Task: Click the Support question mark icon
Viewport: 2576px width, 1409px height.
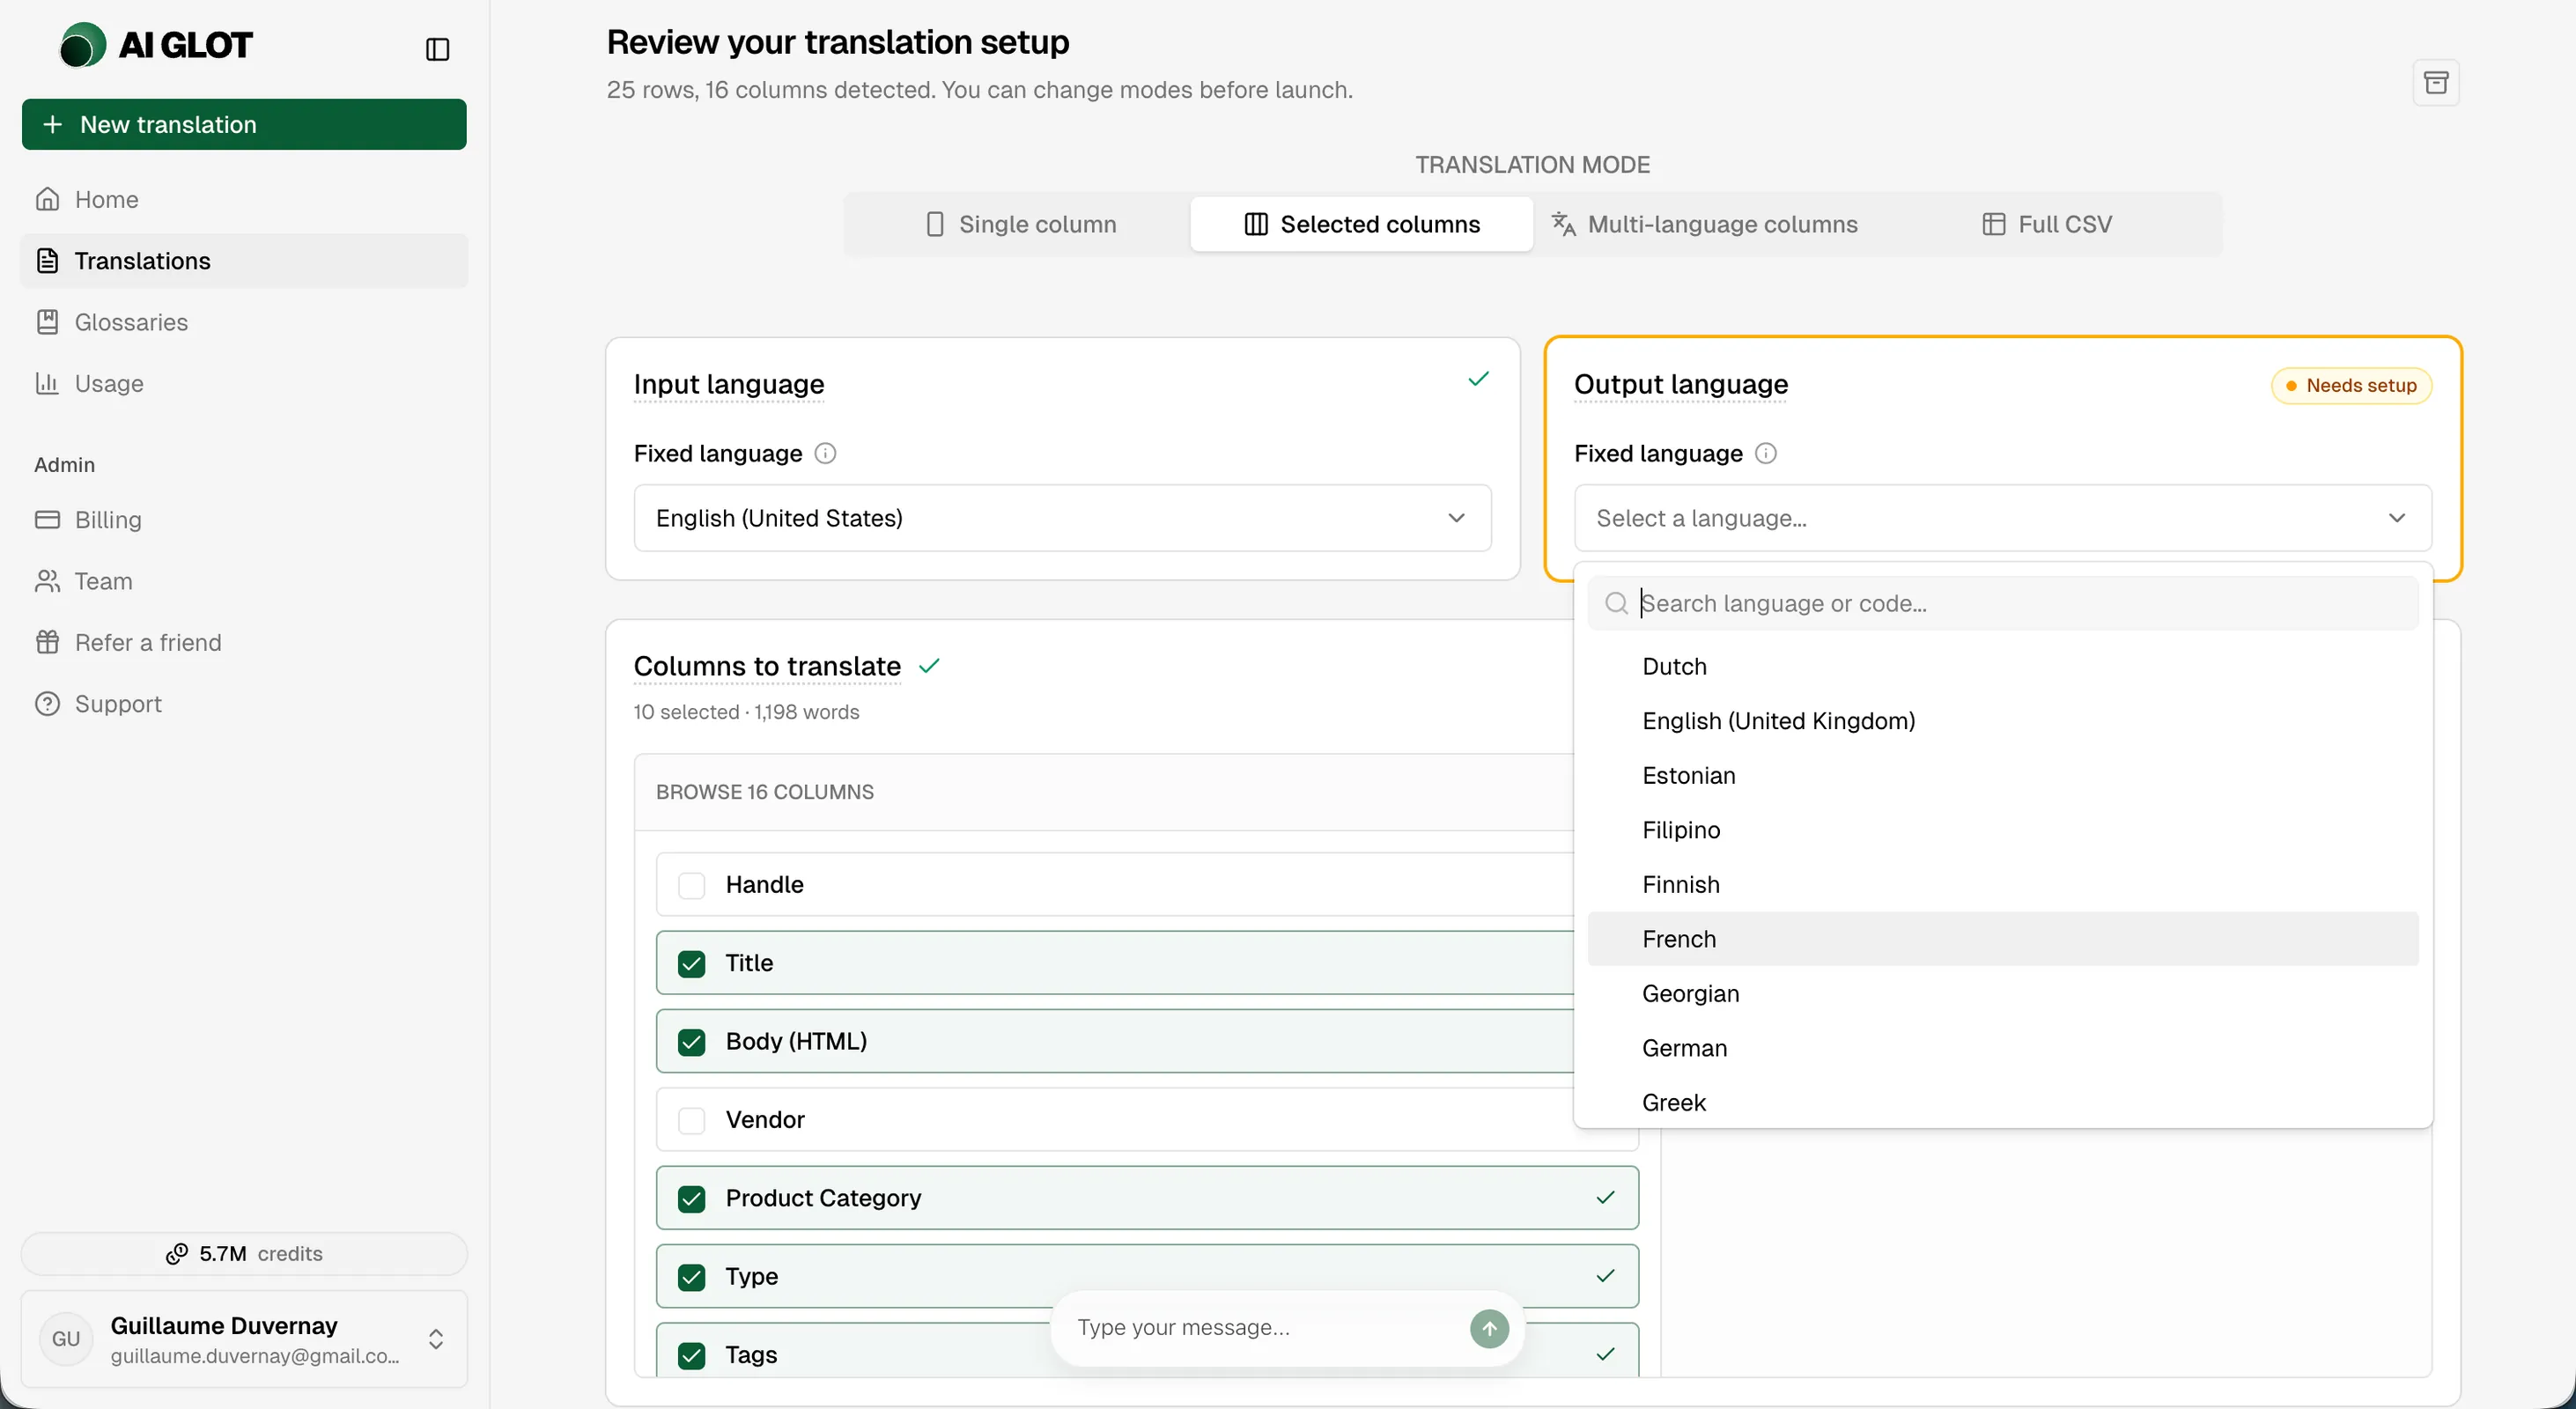Action: click(47, 704)
